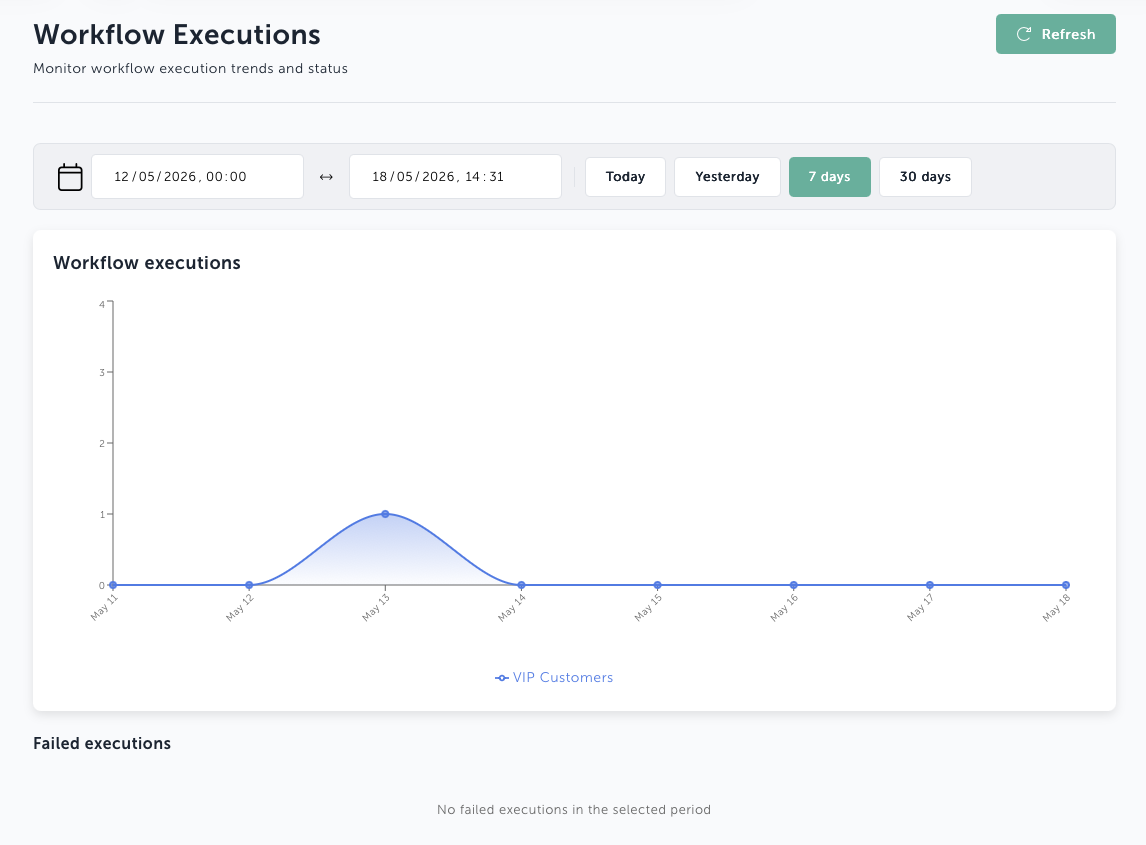1146x845 pixels.
Task: Select the 30 days range
Action: 925,177
